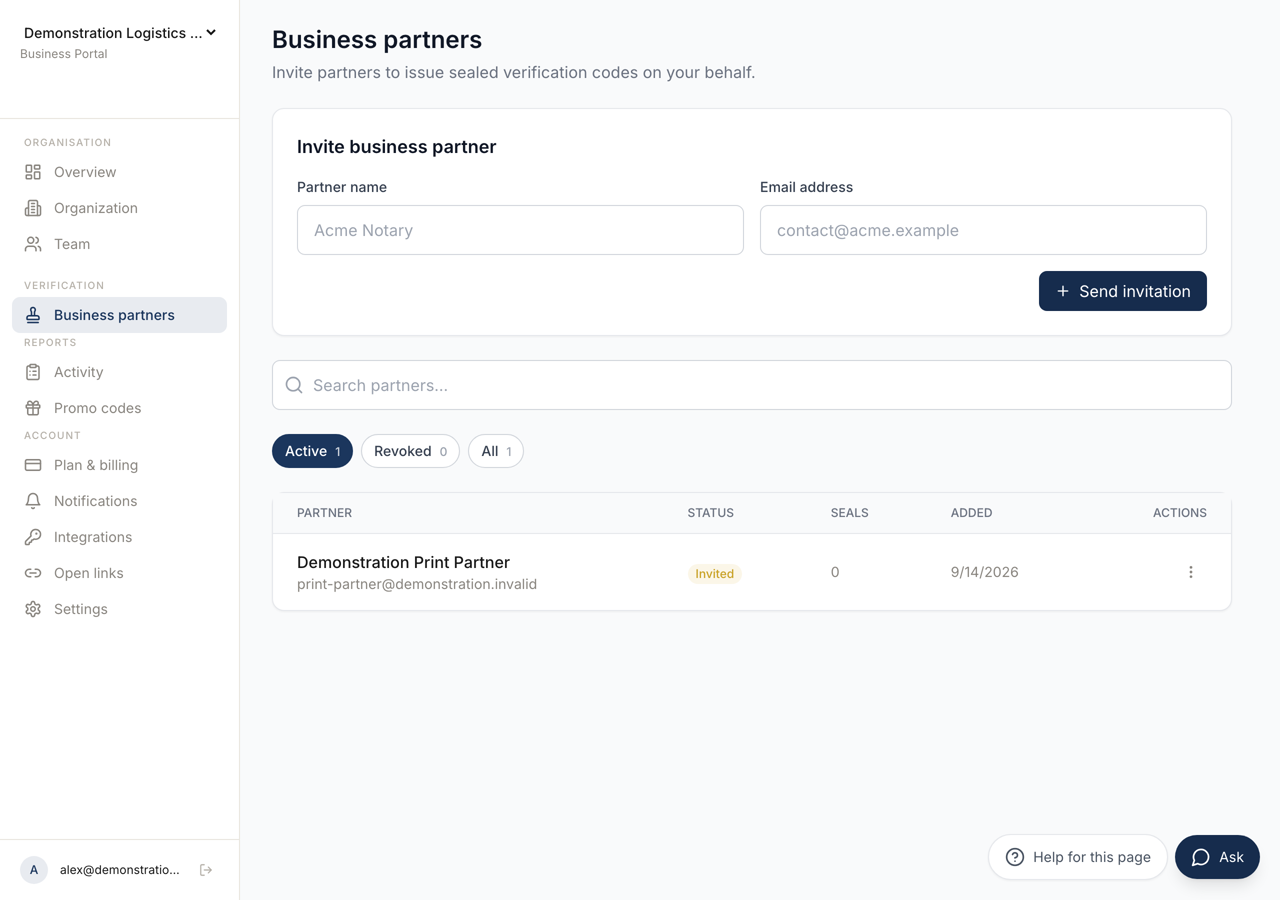Navigate to Open links

click(x=119, y=573)
